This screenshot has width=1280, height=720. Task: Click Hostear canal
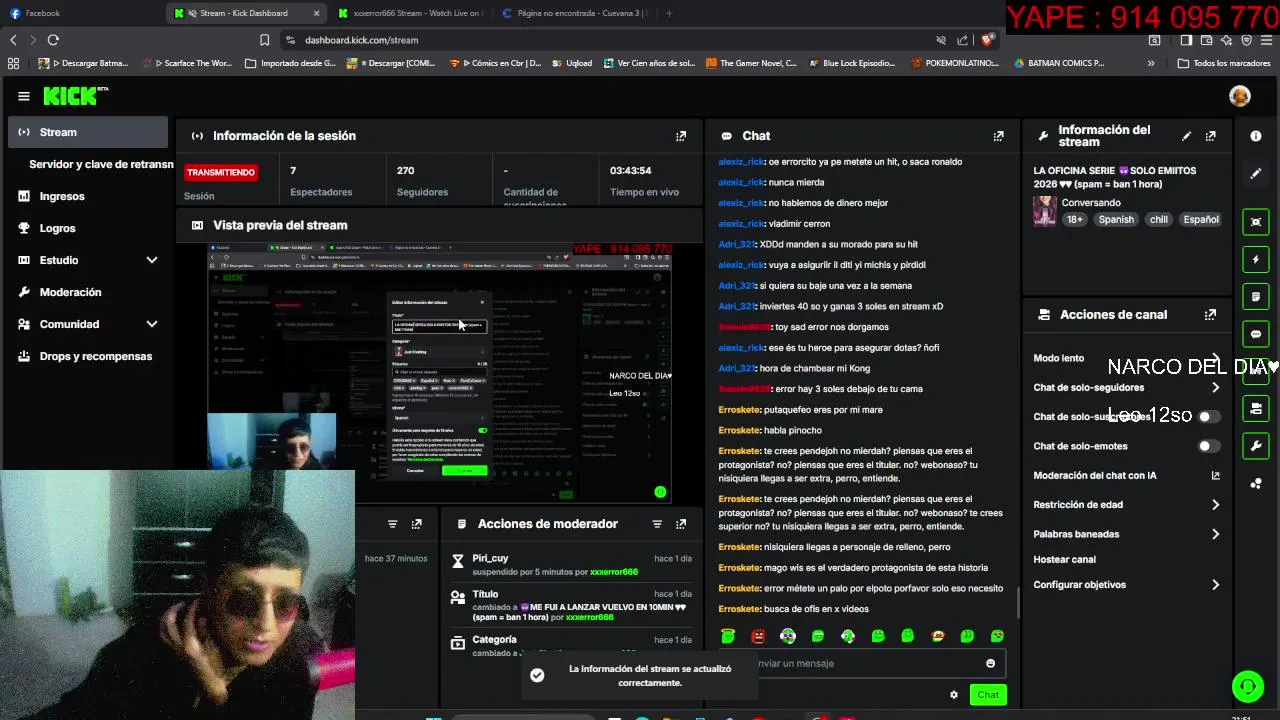click(x=1064, y=560)
